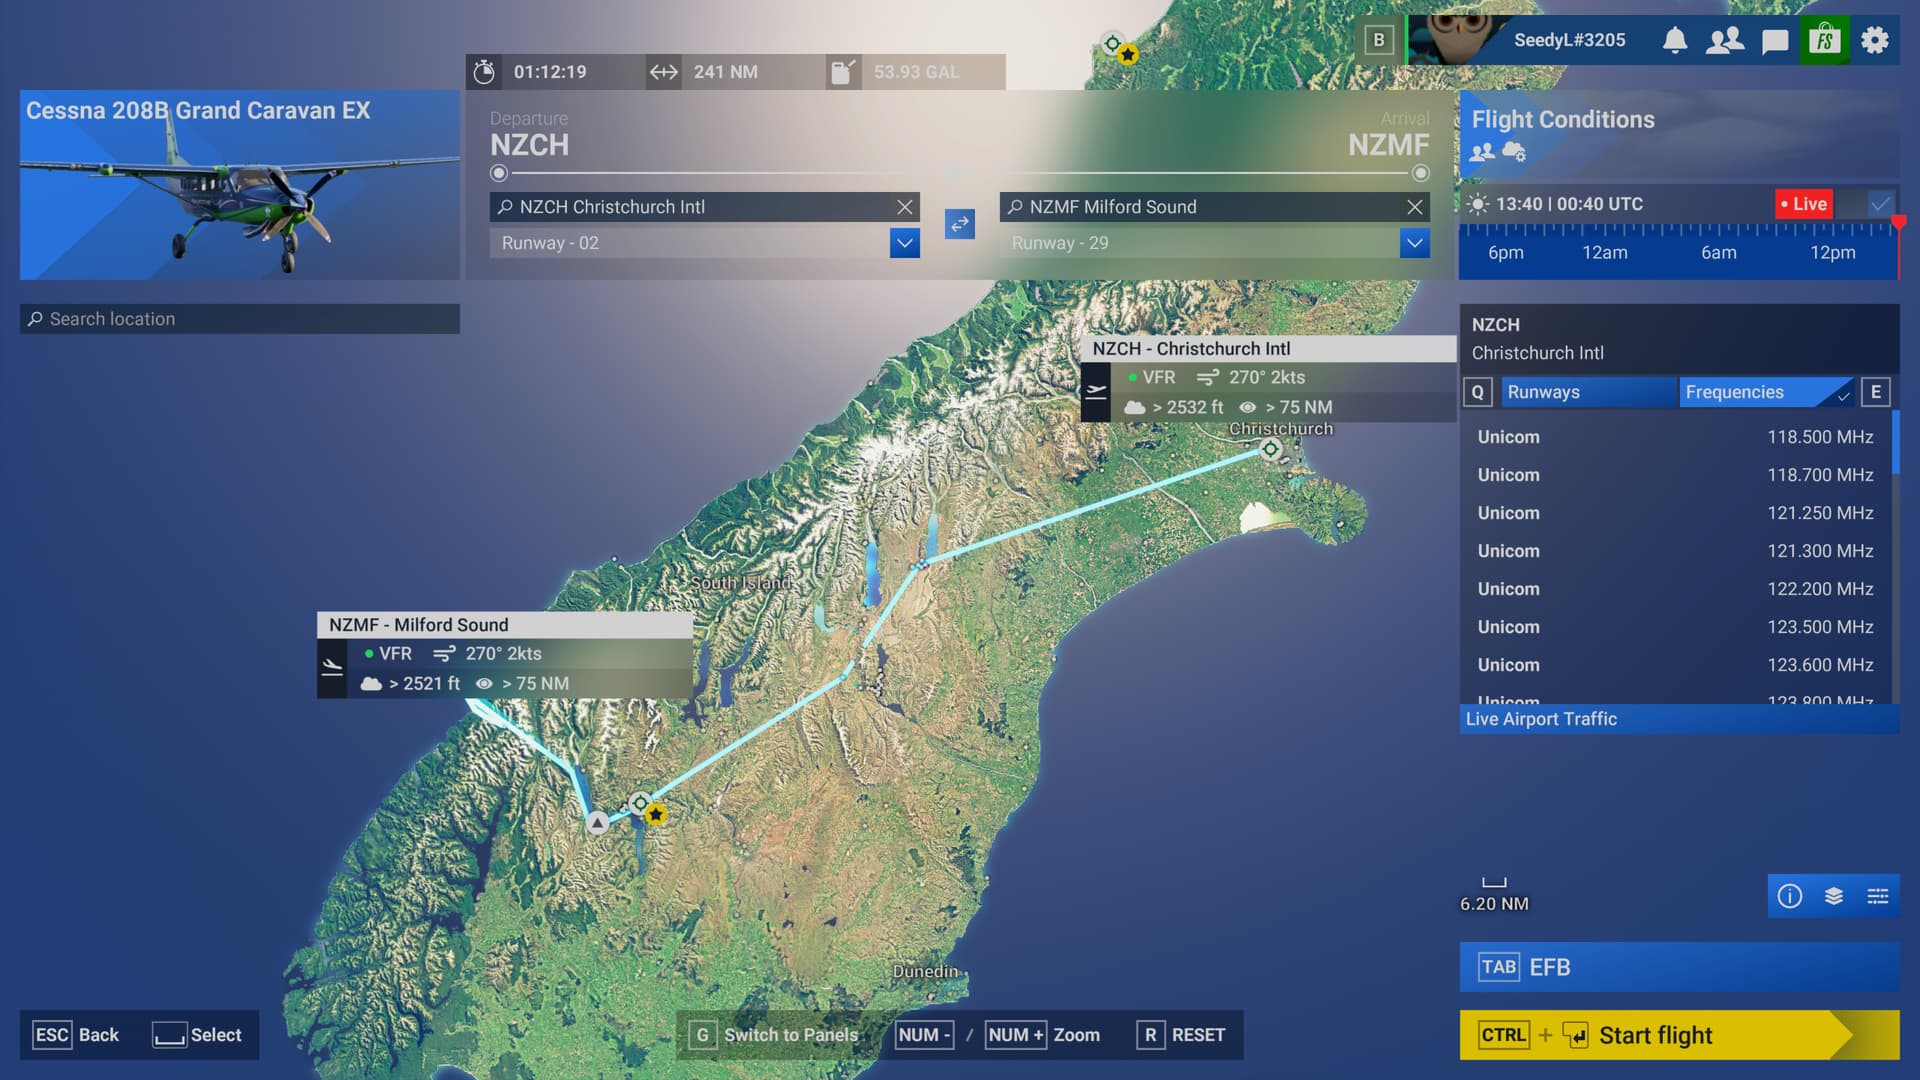Click the Cessna 208B aircraft thumbnail
This screenshot has height=1080, width=1920.
pyautogui.click(x=240, y=185)
